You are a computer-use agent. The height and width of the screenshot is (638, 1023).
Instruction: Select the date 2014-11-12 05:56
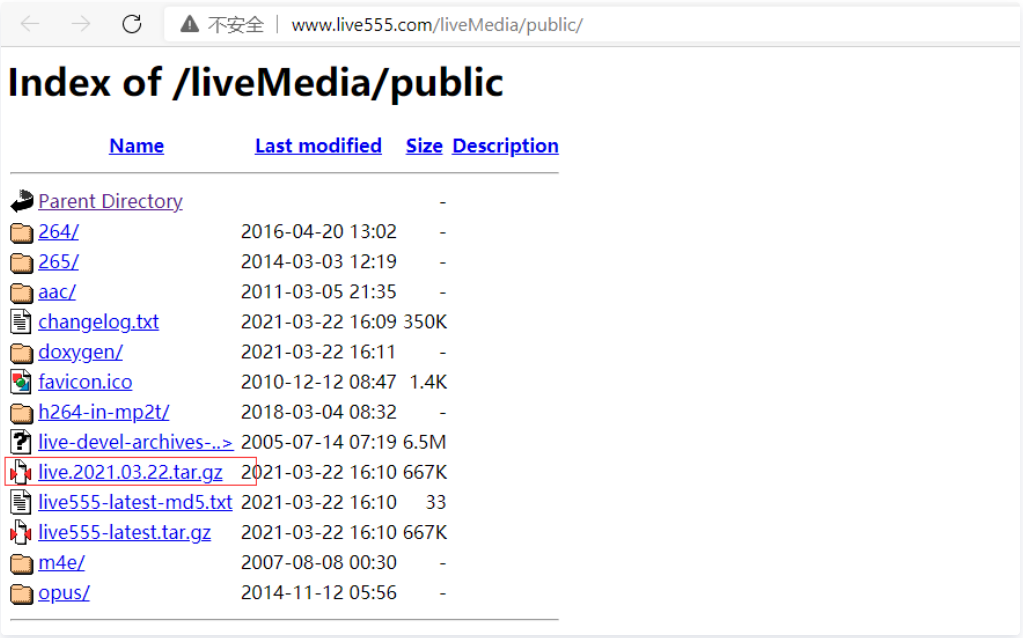[318, 592]
